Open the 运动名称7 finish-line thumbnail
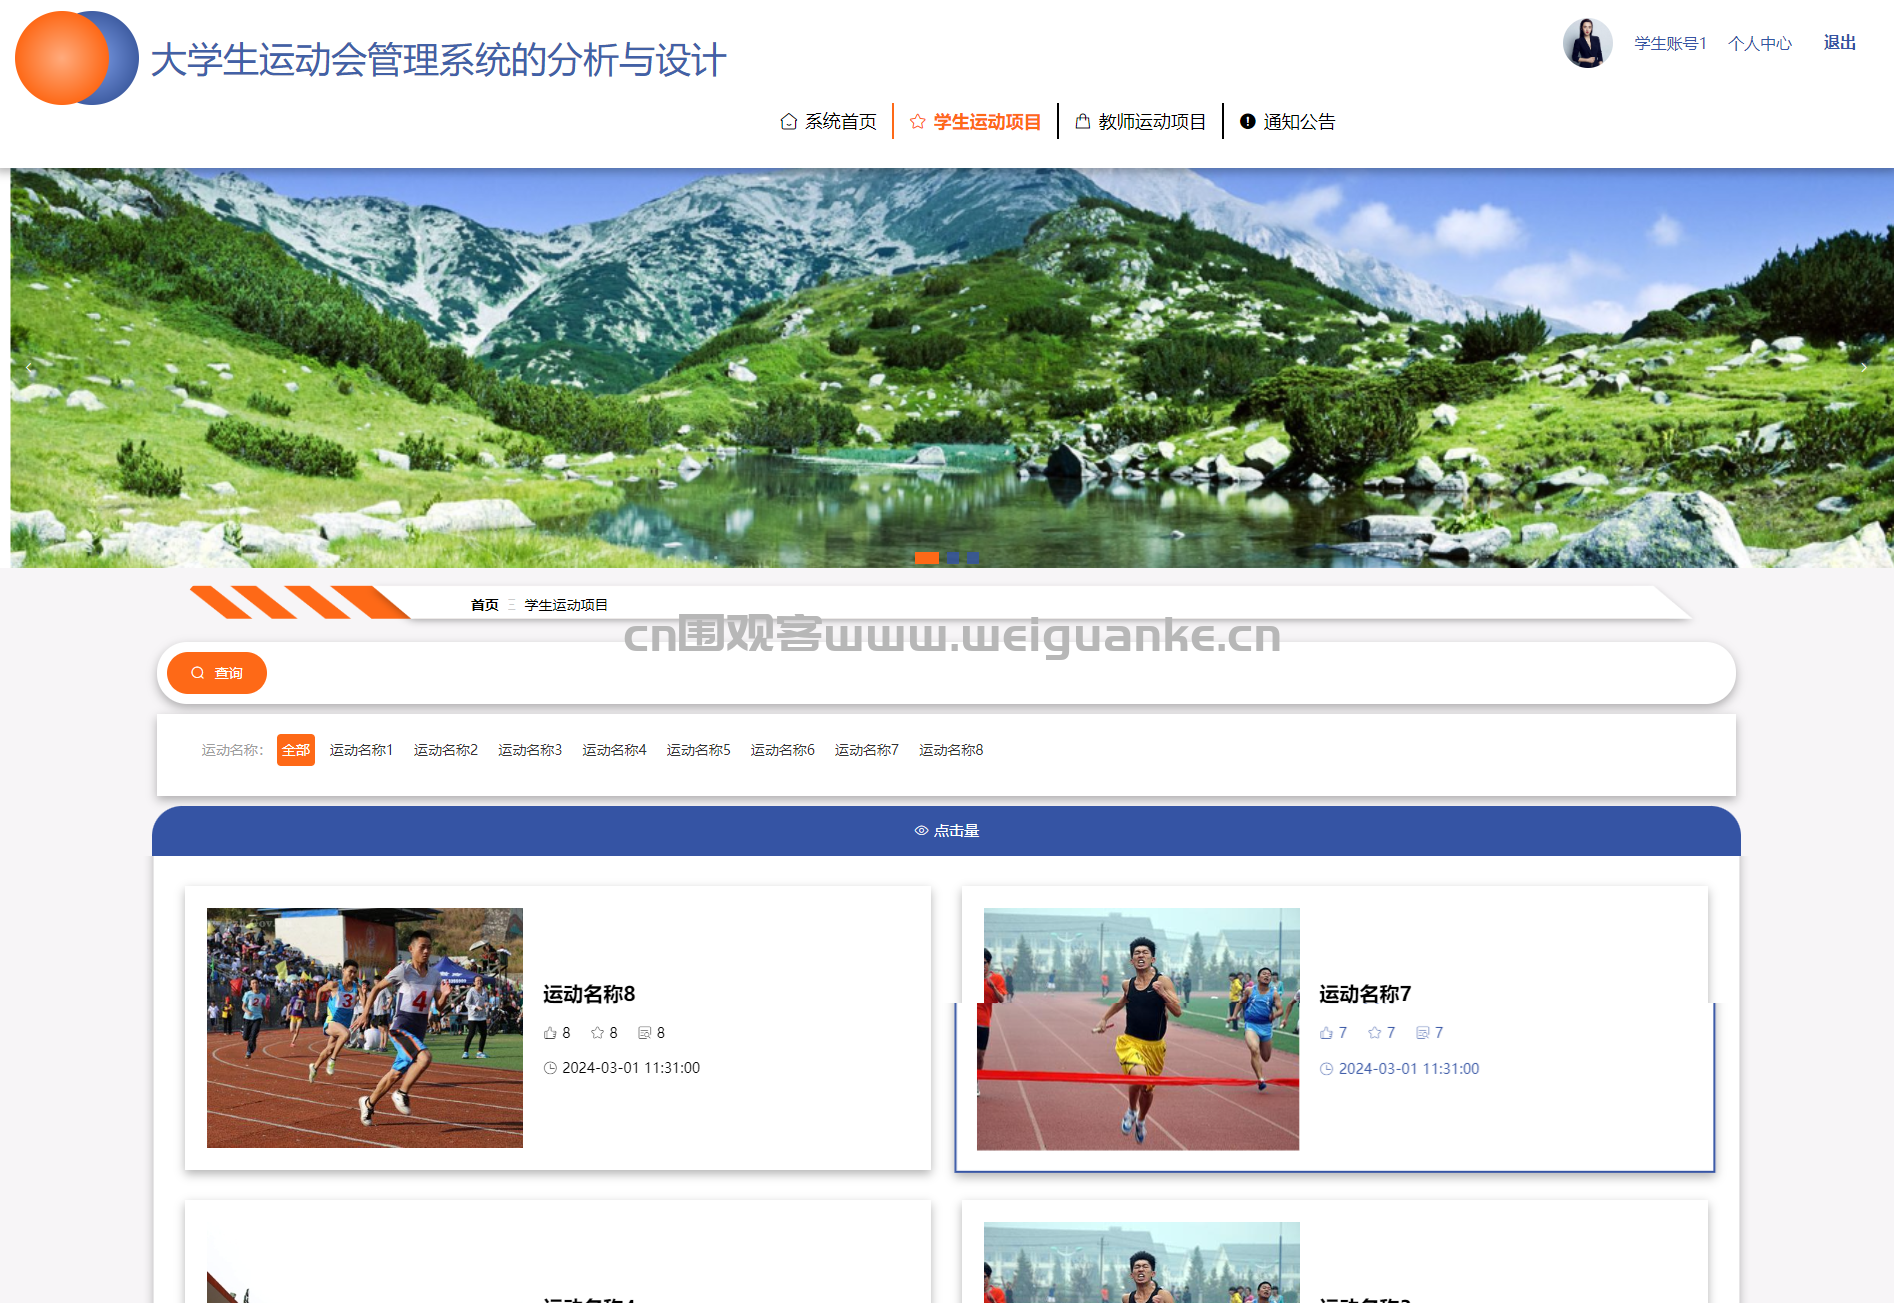Viewport: 1894px width, 1303px height. 1139,1029
